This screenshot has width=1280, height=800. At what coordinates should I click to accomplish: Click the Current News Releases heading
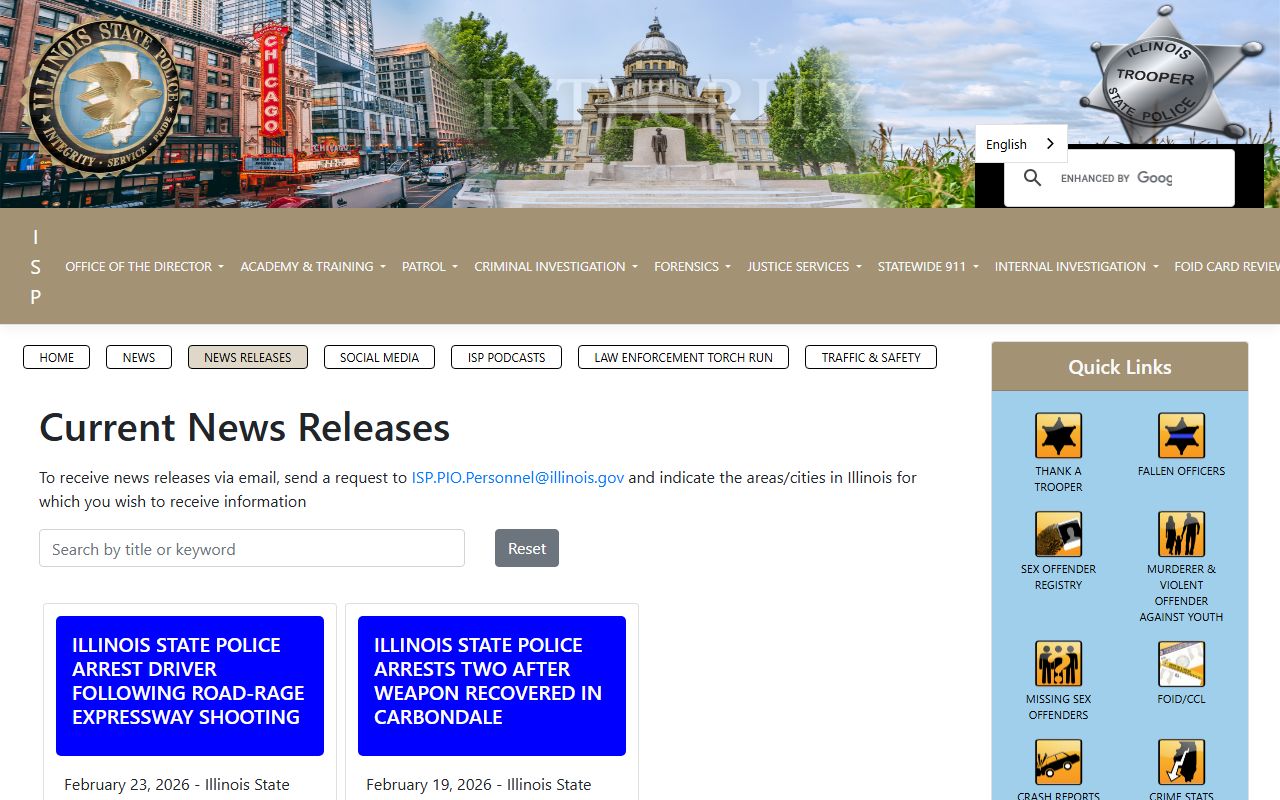[245, 427]
